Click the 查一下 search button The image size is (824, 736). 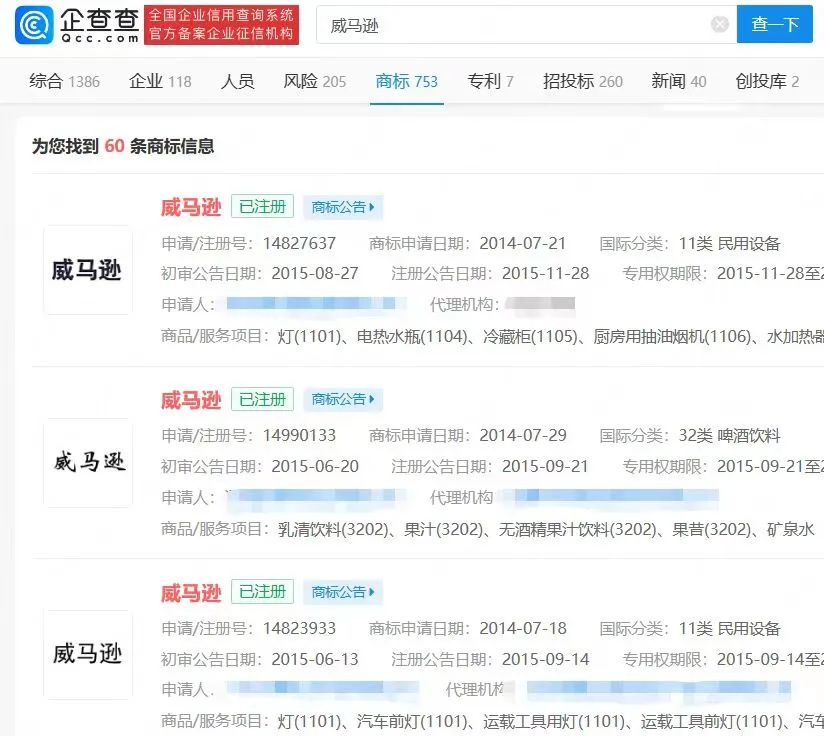pos(775,24)
